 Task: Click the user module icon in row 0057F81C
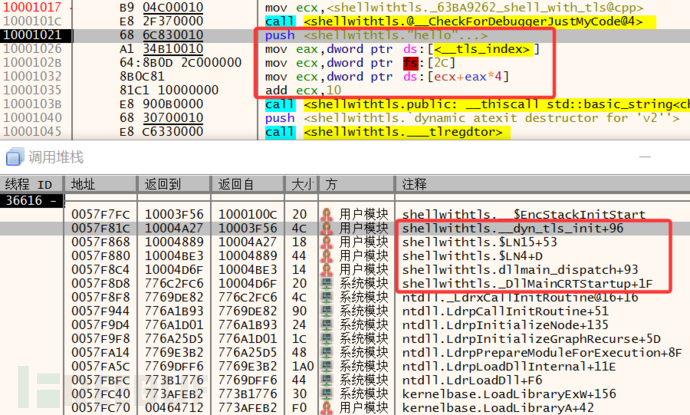(x=327, y=228)
